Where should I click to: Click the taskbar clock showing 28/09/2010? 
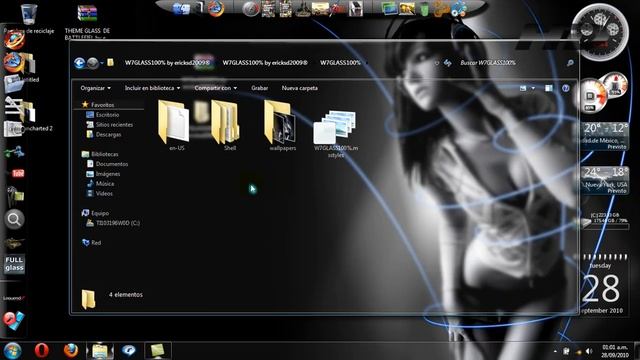coord(615,351)
